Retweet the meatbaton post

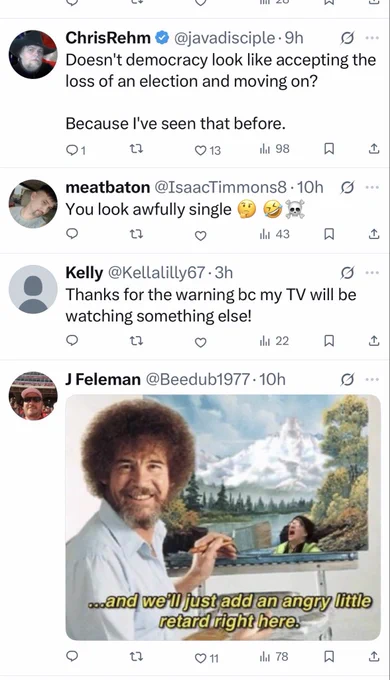pyautogui.click(x=137, y=235)
